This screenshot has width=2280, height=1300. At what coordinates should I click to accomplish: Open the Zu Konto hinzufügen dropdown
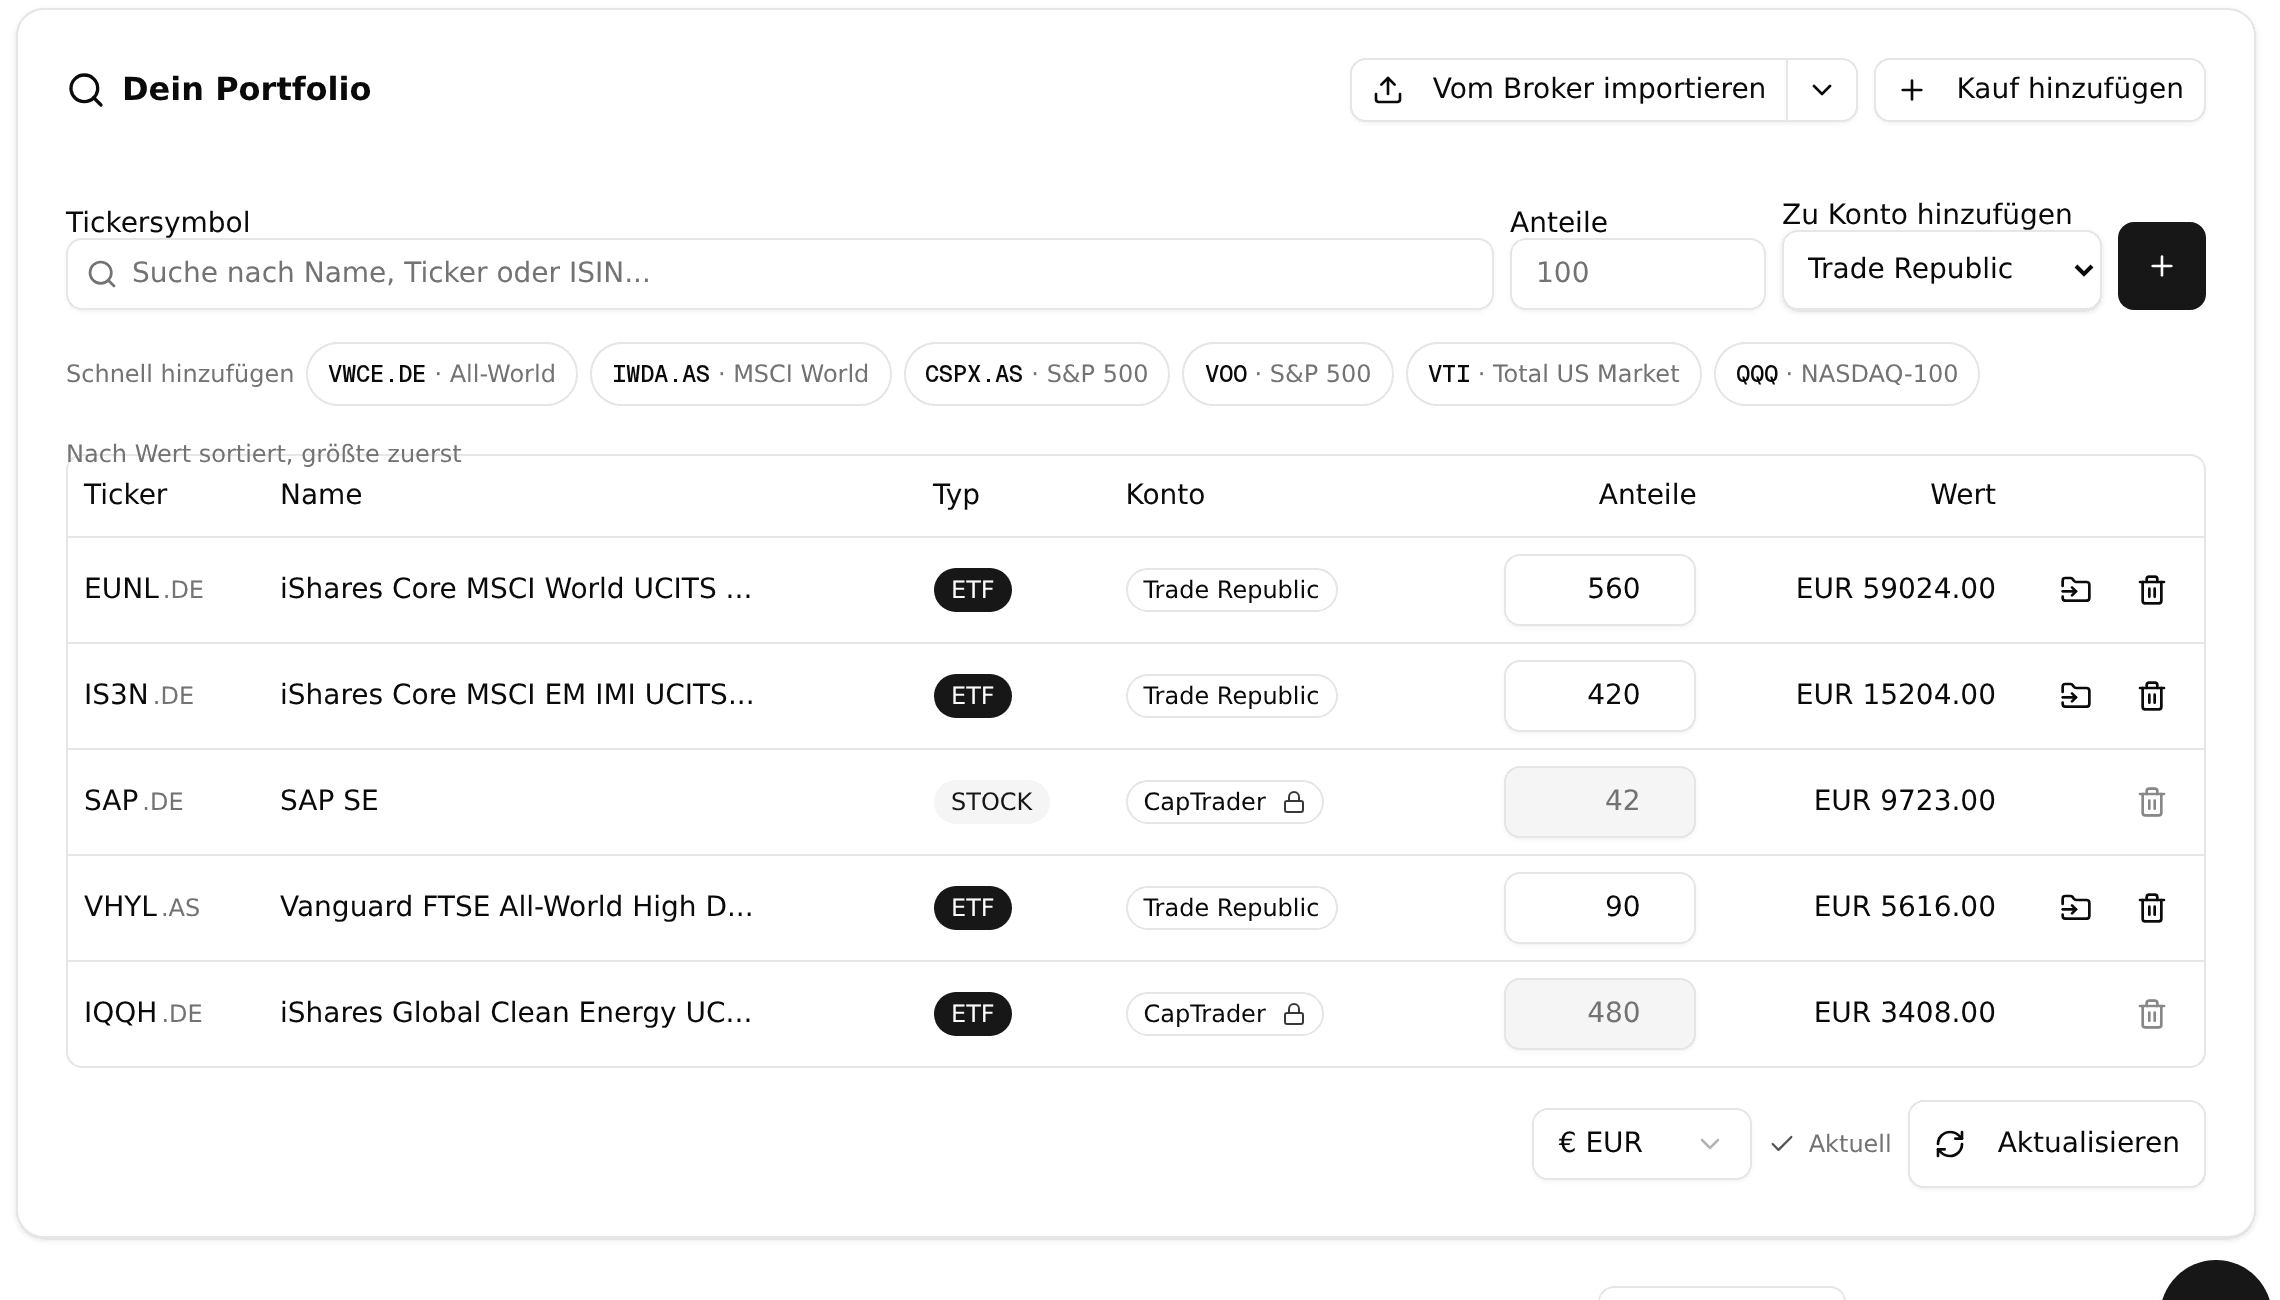pos(1941,270)
